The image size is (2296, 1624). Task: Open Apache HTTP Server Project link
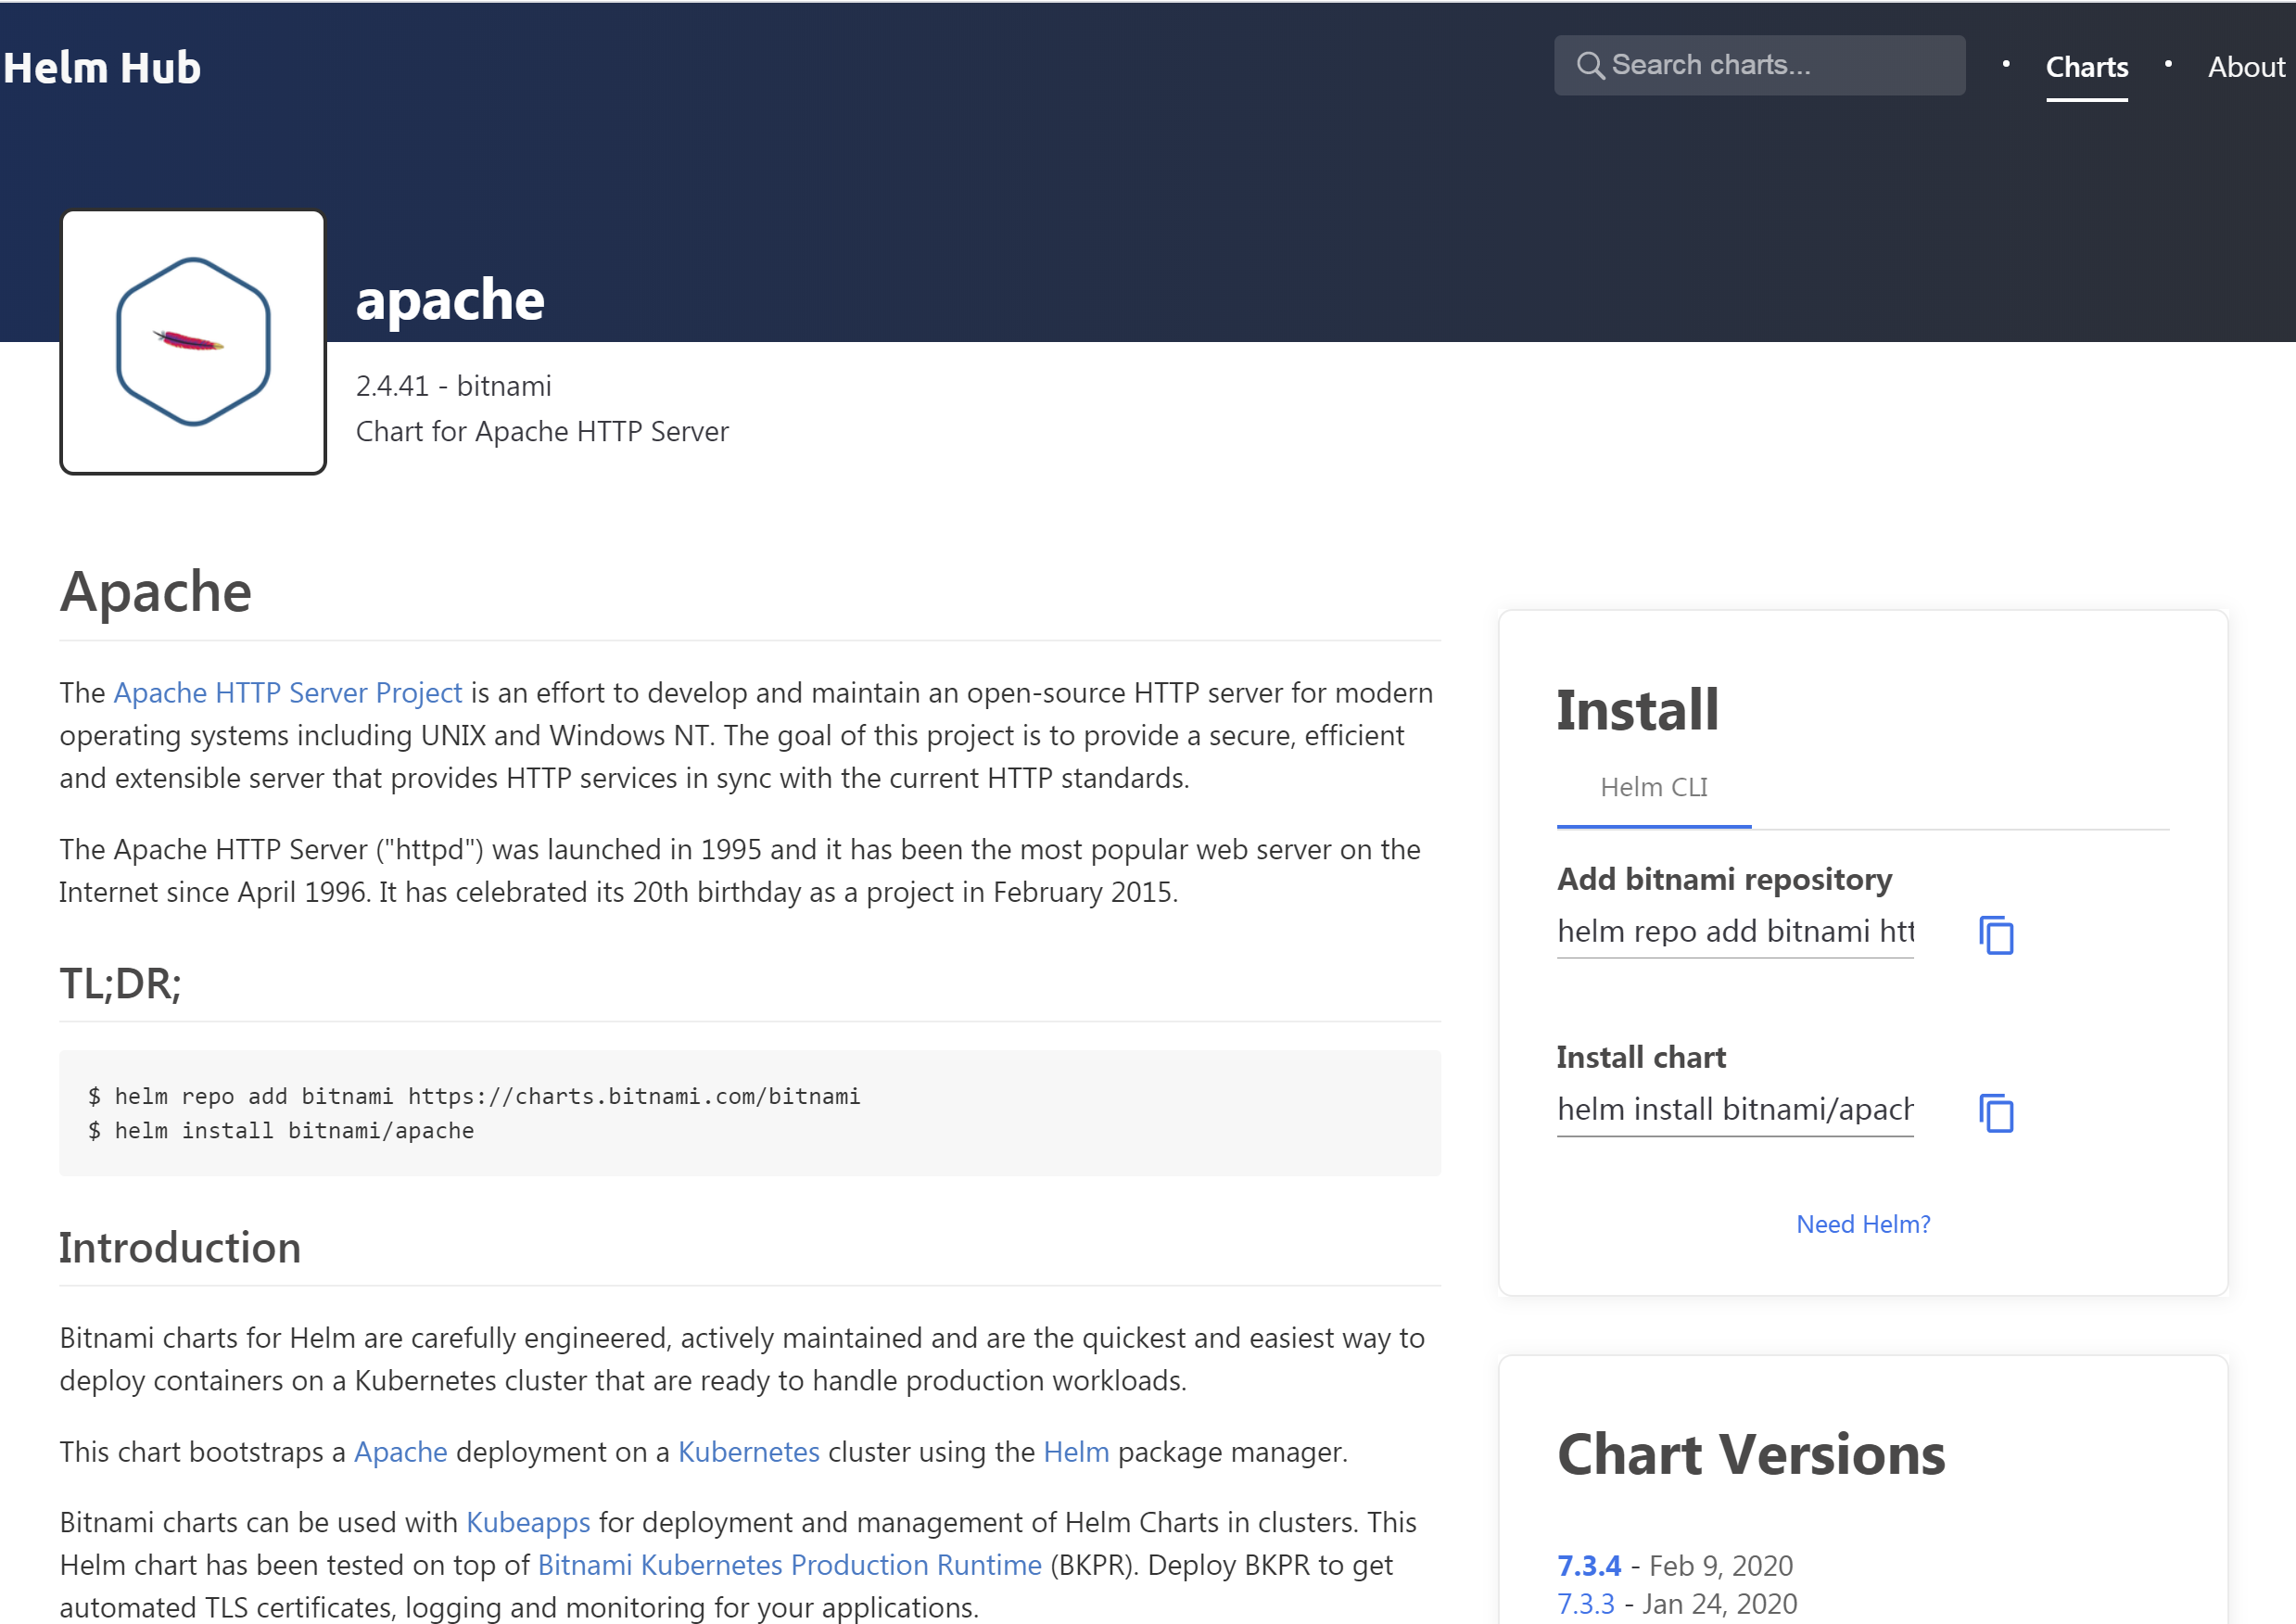point(287,693)
